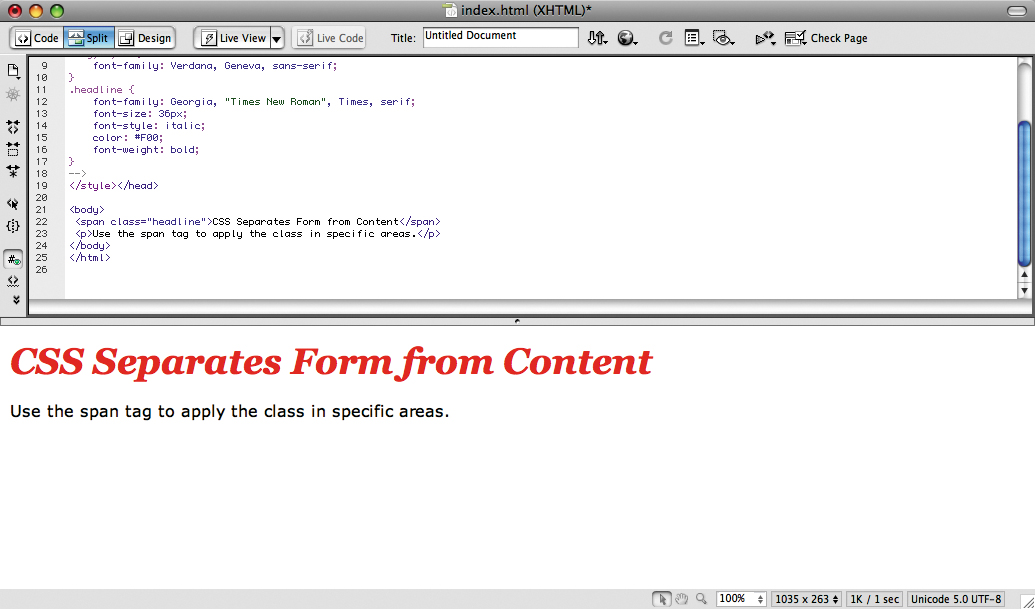Viewport: 1035px width, 609px height.
Task: Click the Check Page button
Action: coord(827,38)
